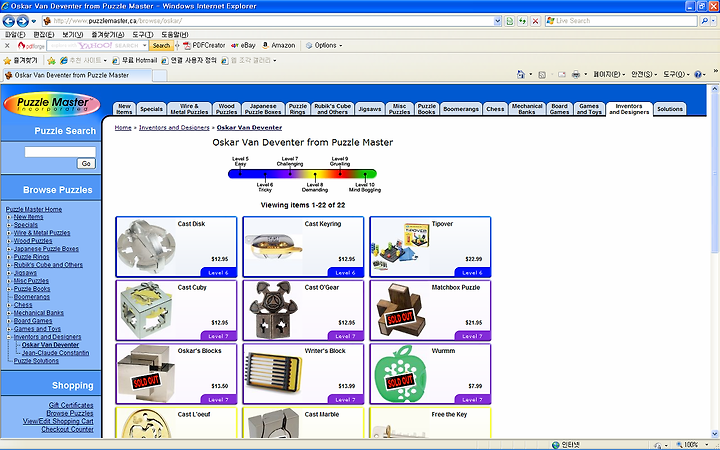Open PDFCreator toolbar button
This screenshot has width=720, height=450.
coord(204,45)
